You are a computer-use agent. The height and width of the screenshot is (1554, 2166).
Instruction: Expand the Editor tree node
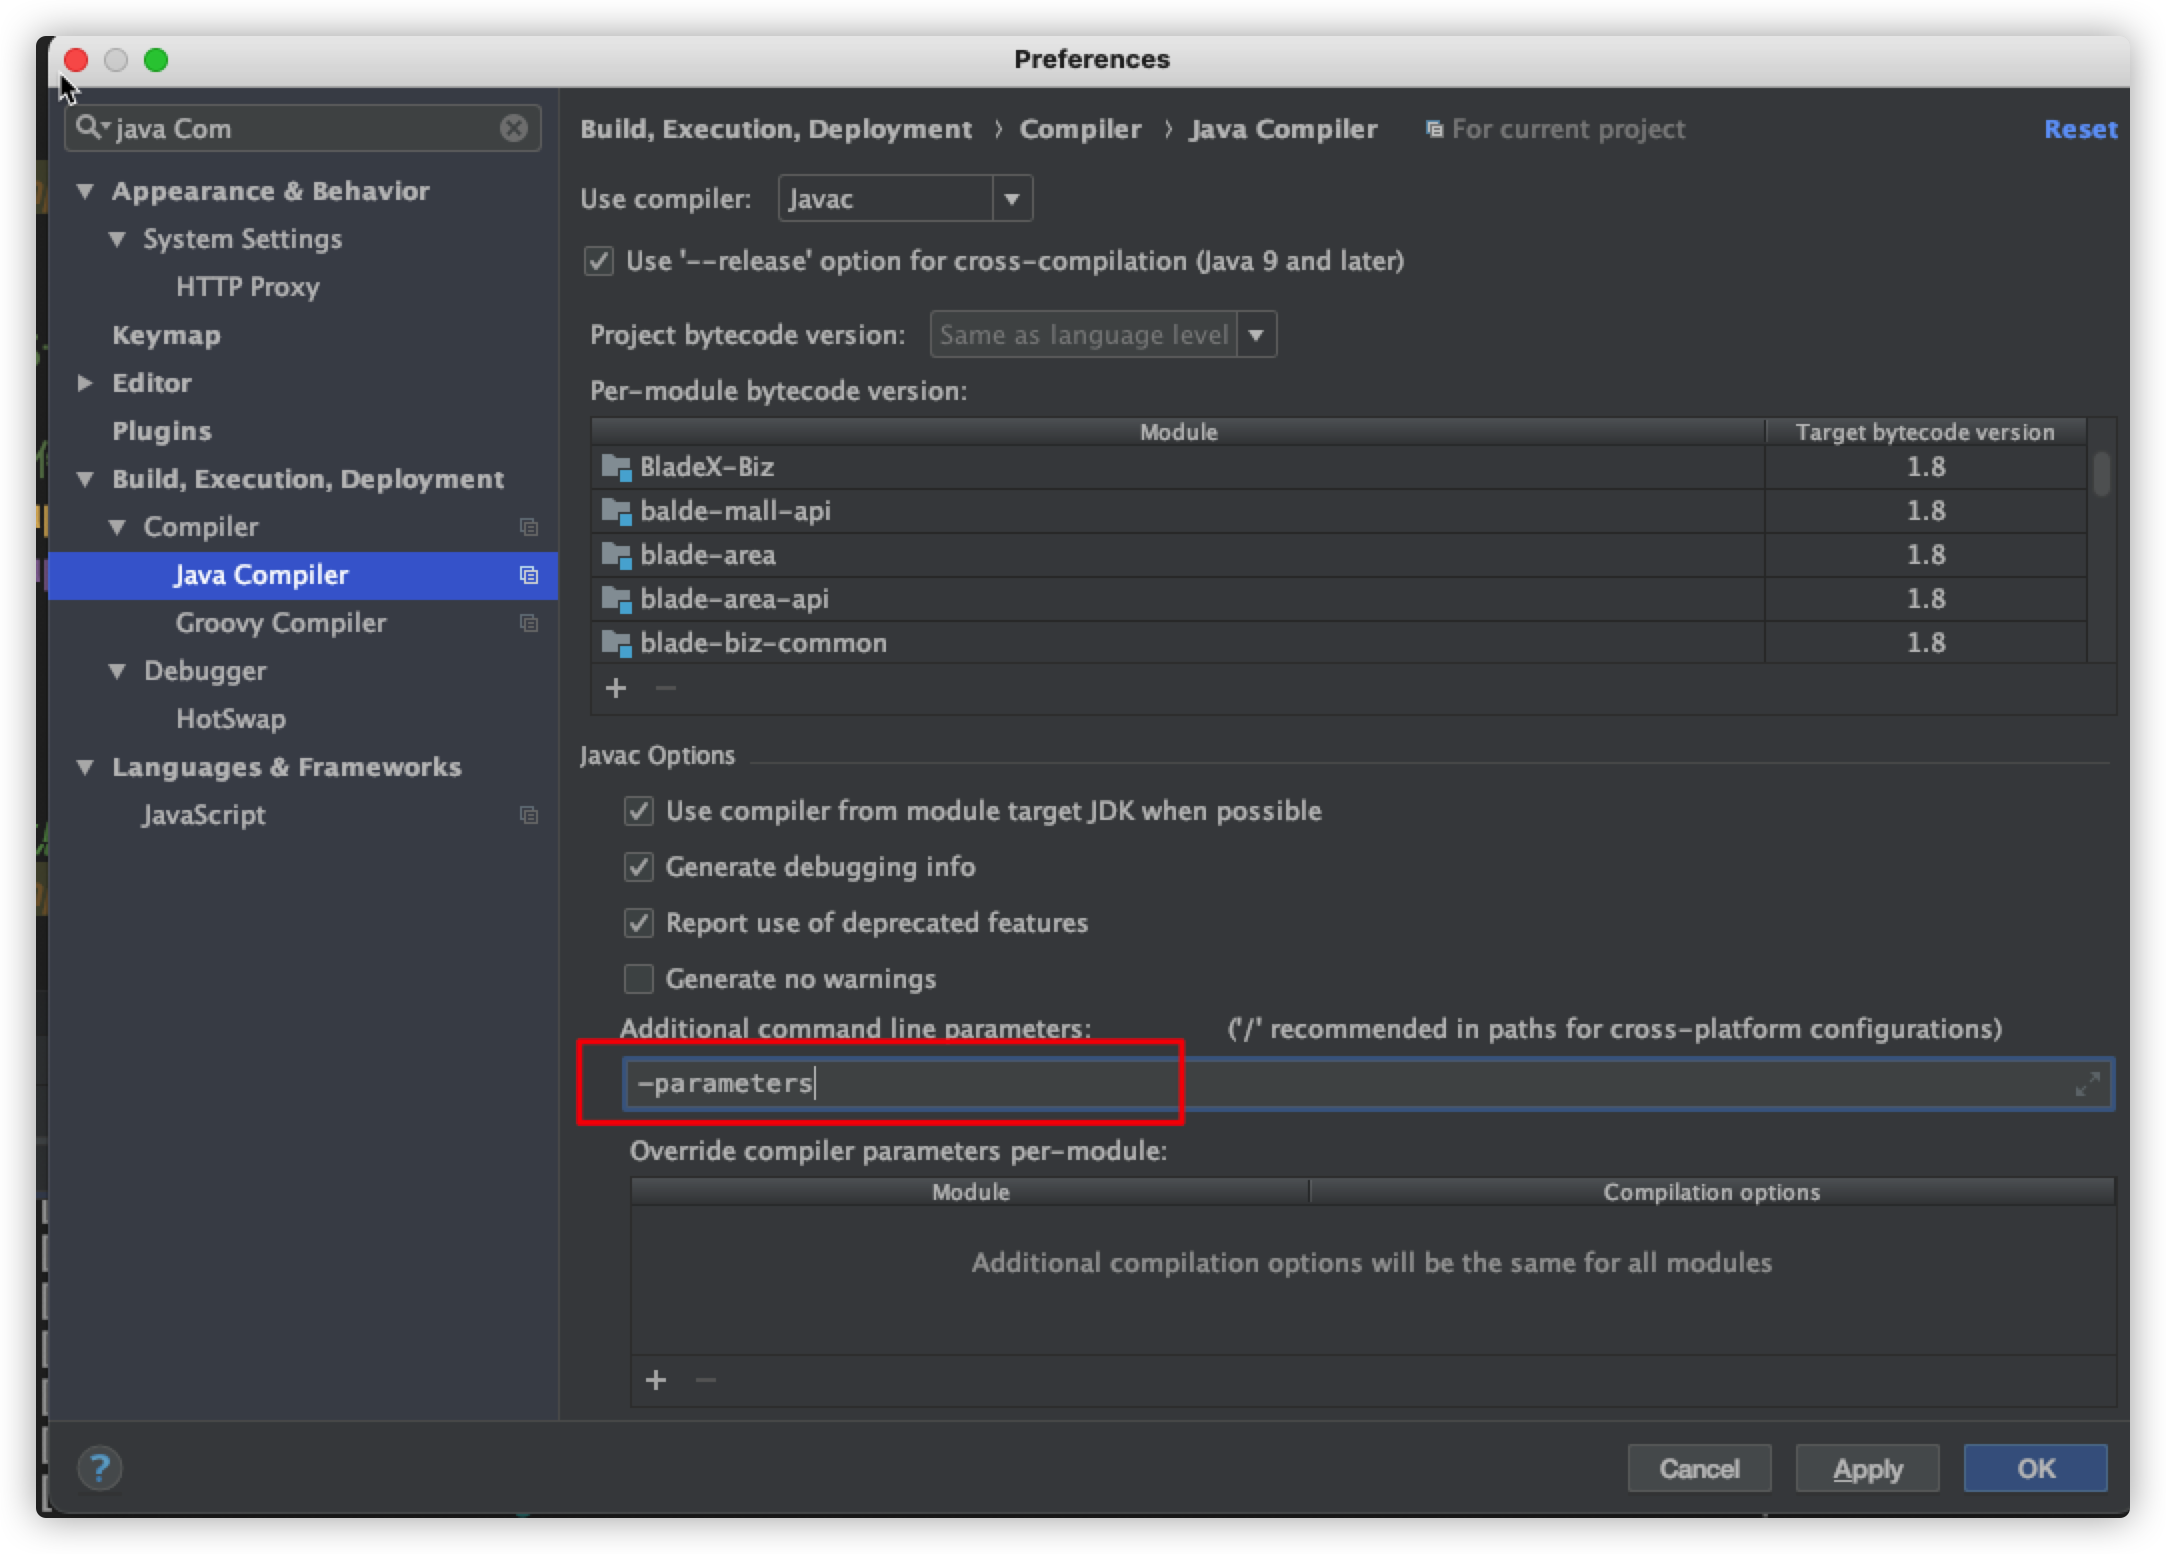point(86,383)
